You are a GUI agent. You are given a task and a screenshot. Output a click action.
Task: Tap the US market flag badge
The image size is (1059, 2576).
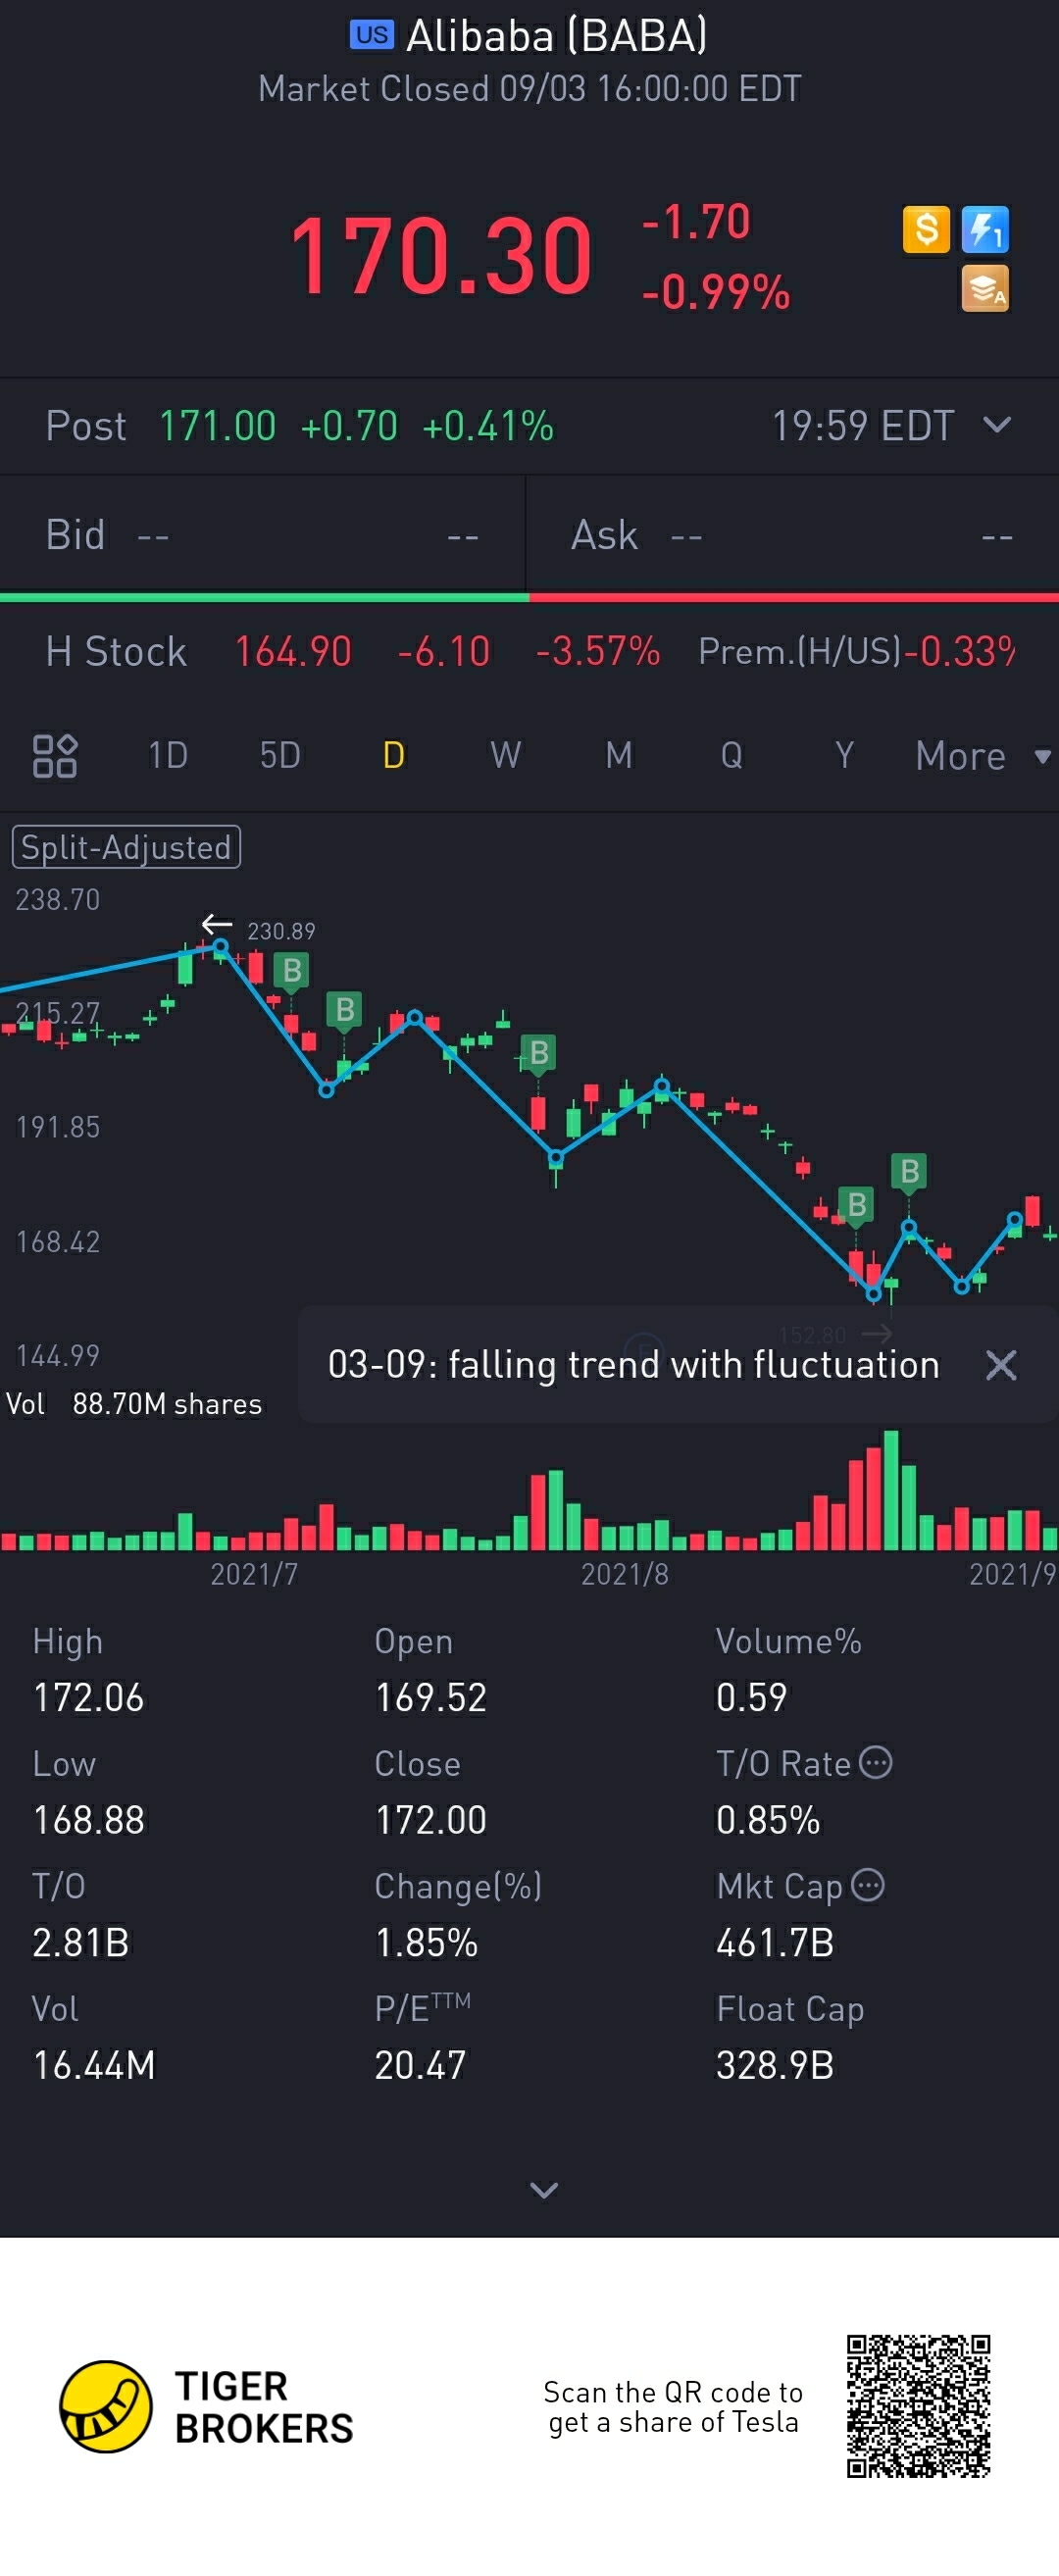pyautogui.click(x=372, y=35)
